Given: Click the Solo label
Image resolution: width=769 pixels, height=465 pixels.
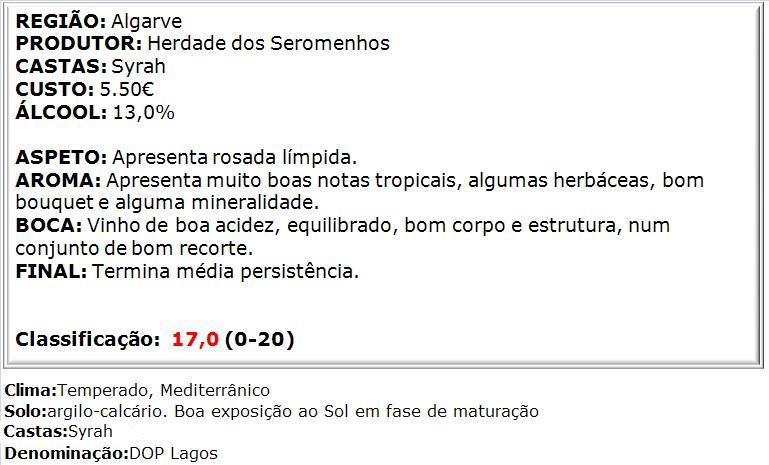Looking at the screenshot, I should pos(26,411).
